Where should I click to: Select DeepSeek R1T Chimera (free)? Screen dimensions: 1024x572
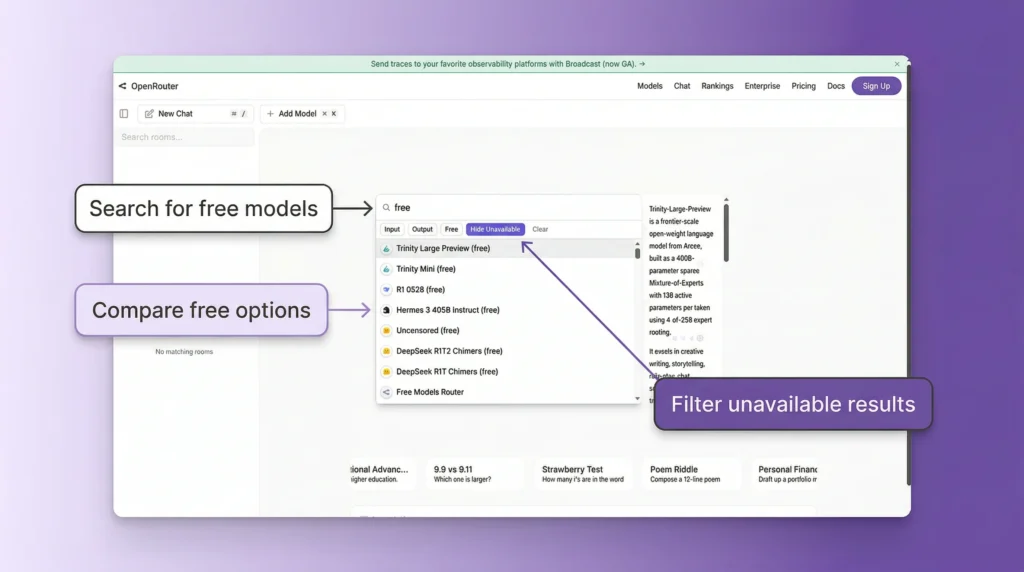(505, 372)
